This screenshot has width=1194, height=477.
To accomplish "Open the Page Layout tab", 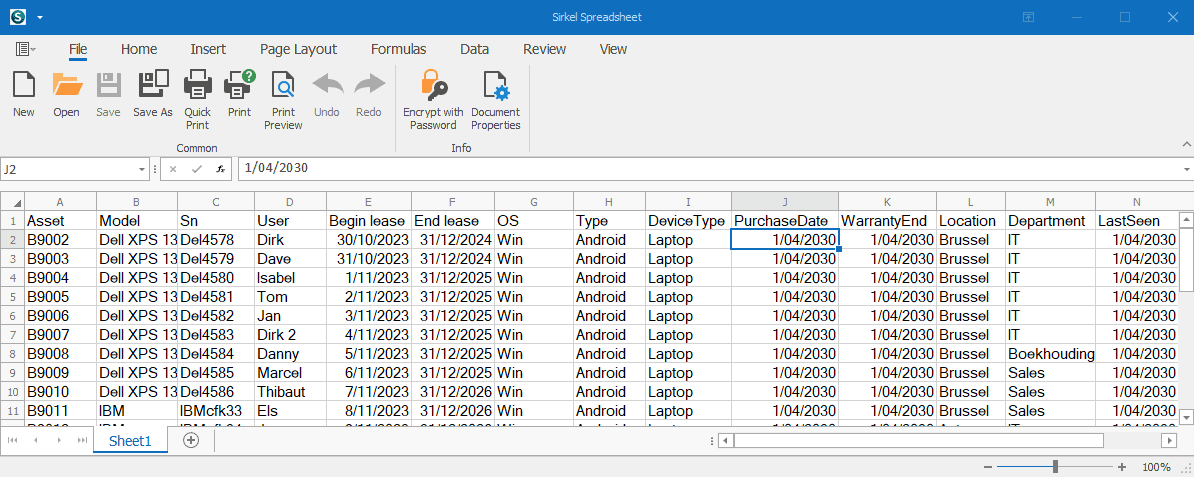I will (x=298, y=49).
